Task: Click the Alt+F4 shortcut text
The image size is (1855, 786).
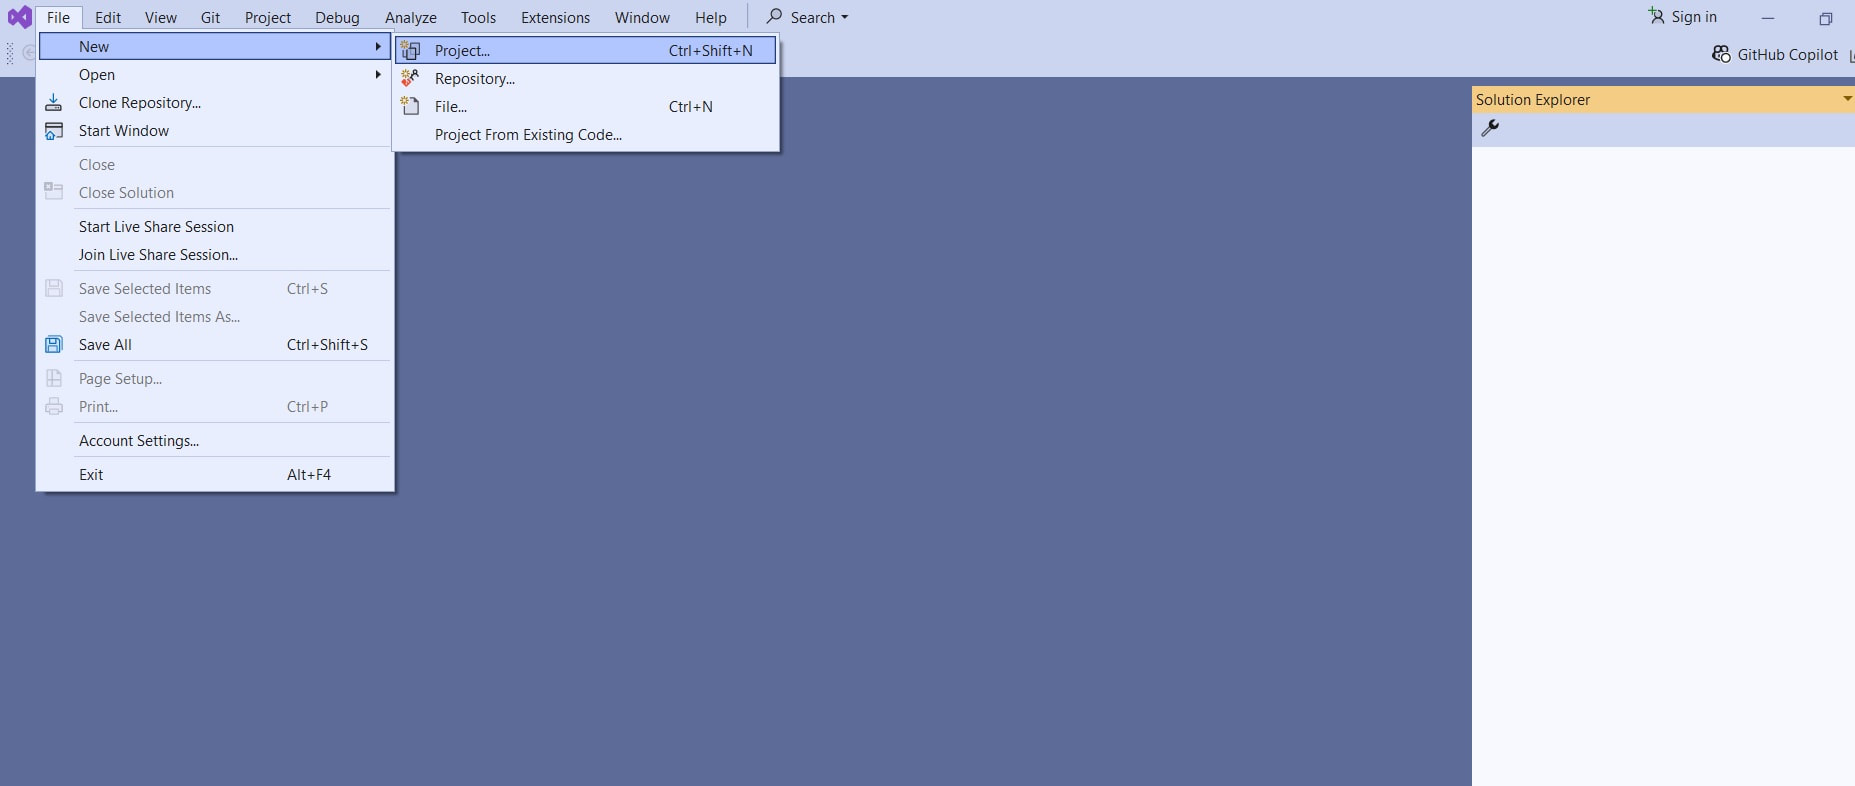Action: (x=308, y=475)
